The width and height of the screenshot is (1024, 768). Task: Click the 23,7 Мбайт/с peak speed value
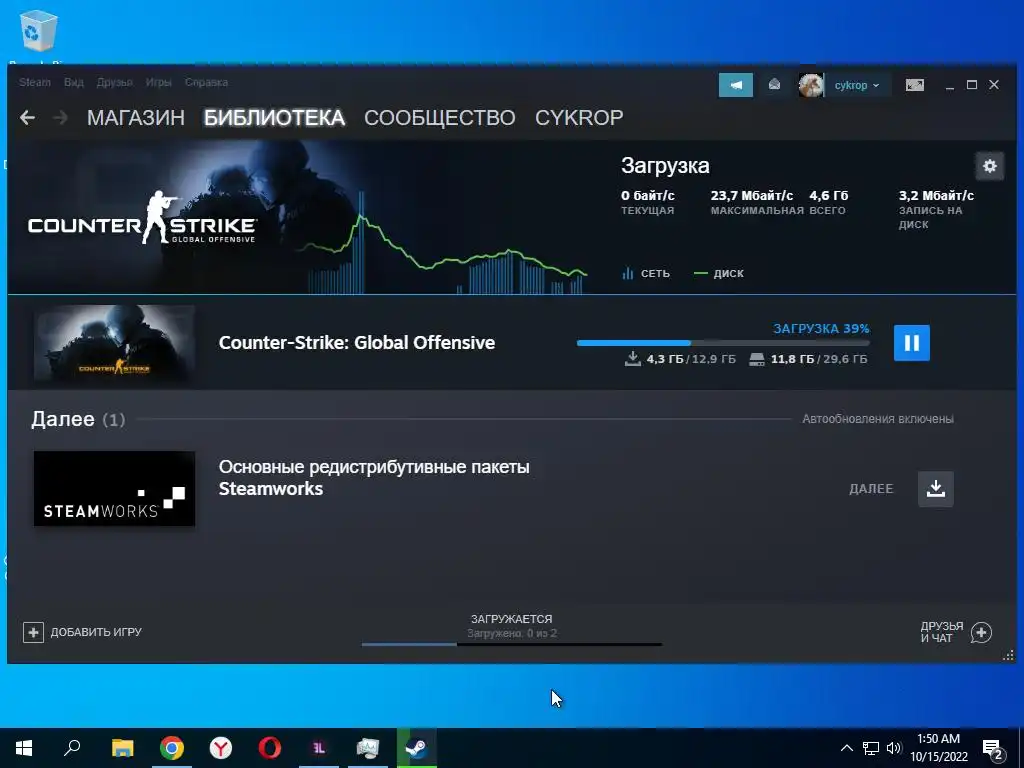[752, 195]
